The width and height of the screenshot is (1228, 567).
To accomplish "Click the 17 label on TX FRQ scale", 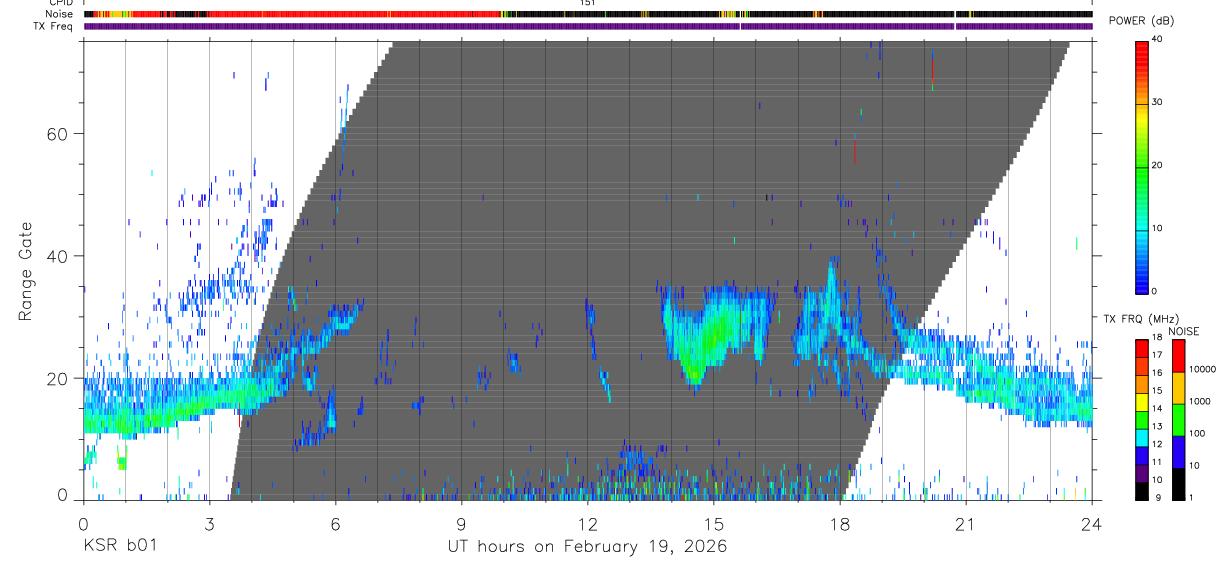I will [1157, 355].
